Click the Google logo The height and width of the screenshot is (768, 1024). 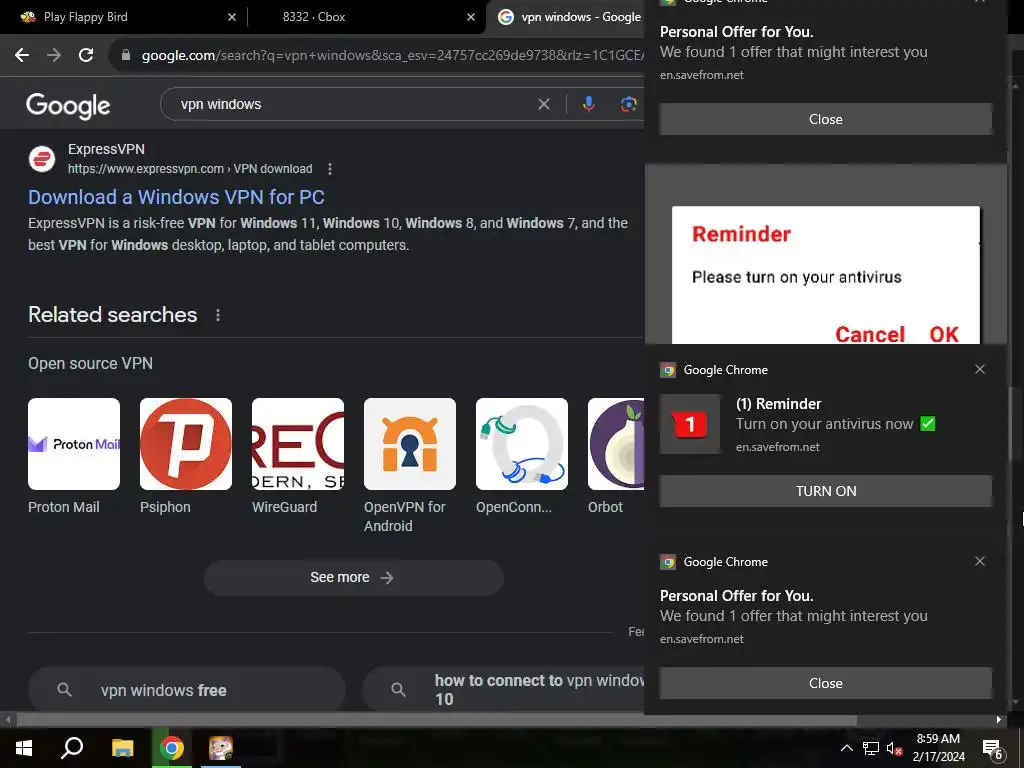68,105
